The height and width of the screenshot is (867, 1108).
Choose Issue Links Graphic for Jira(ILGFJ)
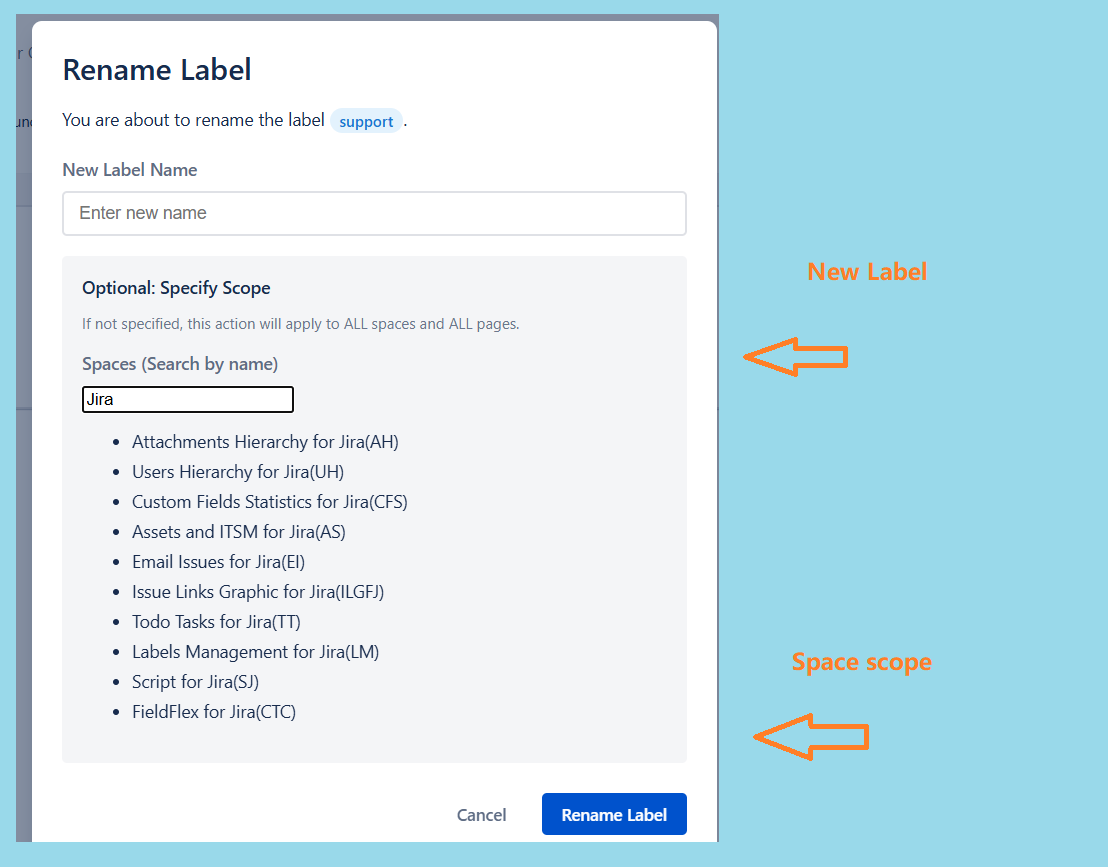click(x=258, y=591)
